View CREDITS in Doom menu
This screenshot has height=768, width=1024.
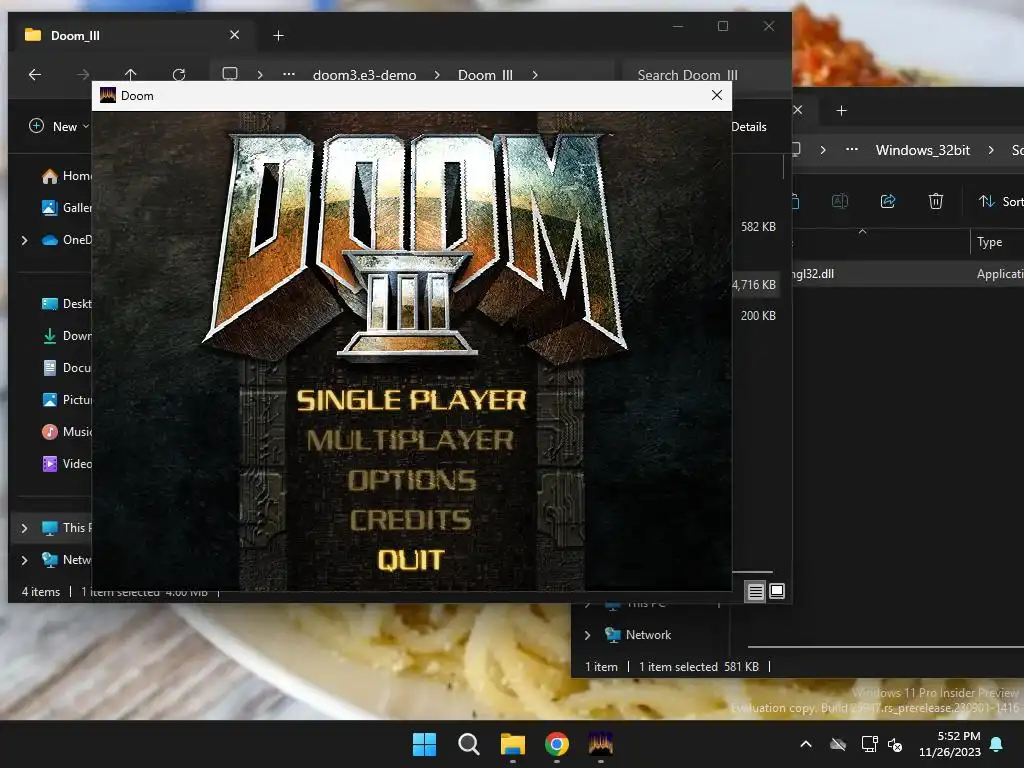coord(411,520)
